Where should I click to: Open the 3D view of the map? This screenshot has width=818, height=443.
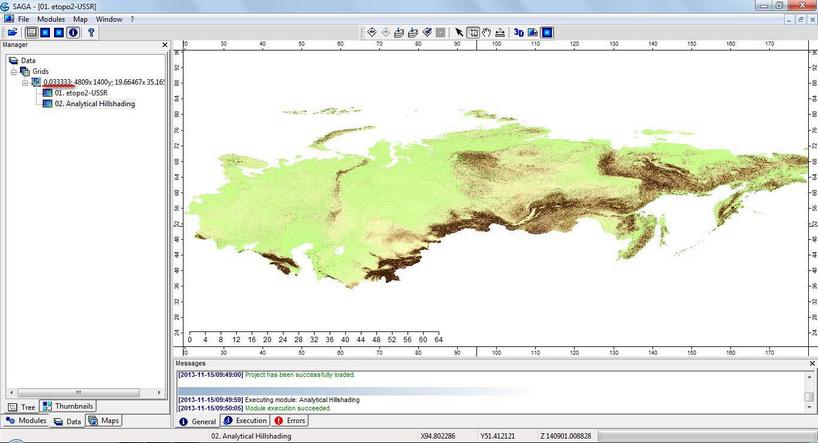point(519,32)
